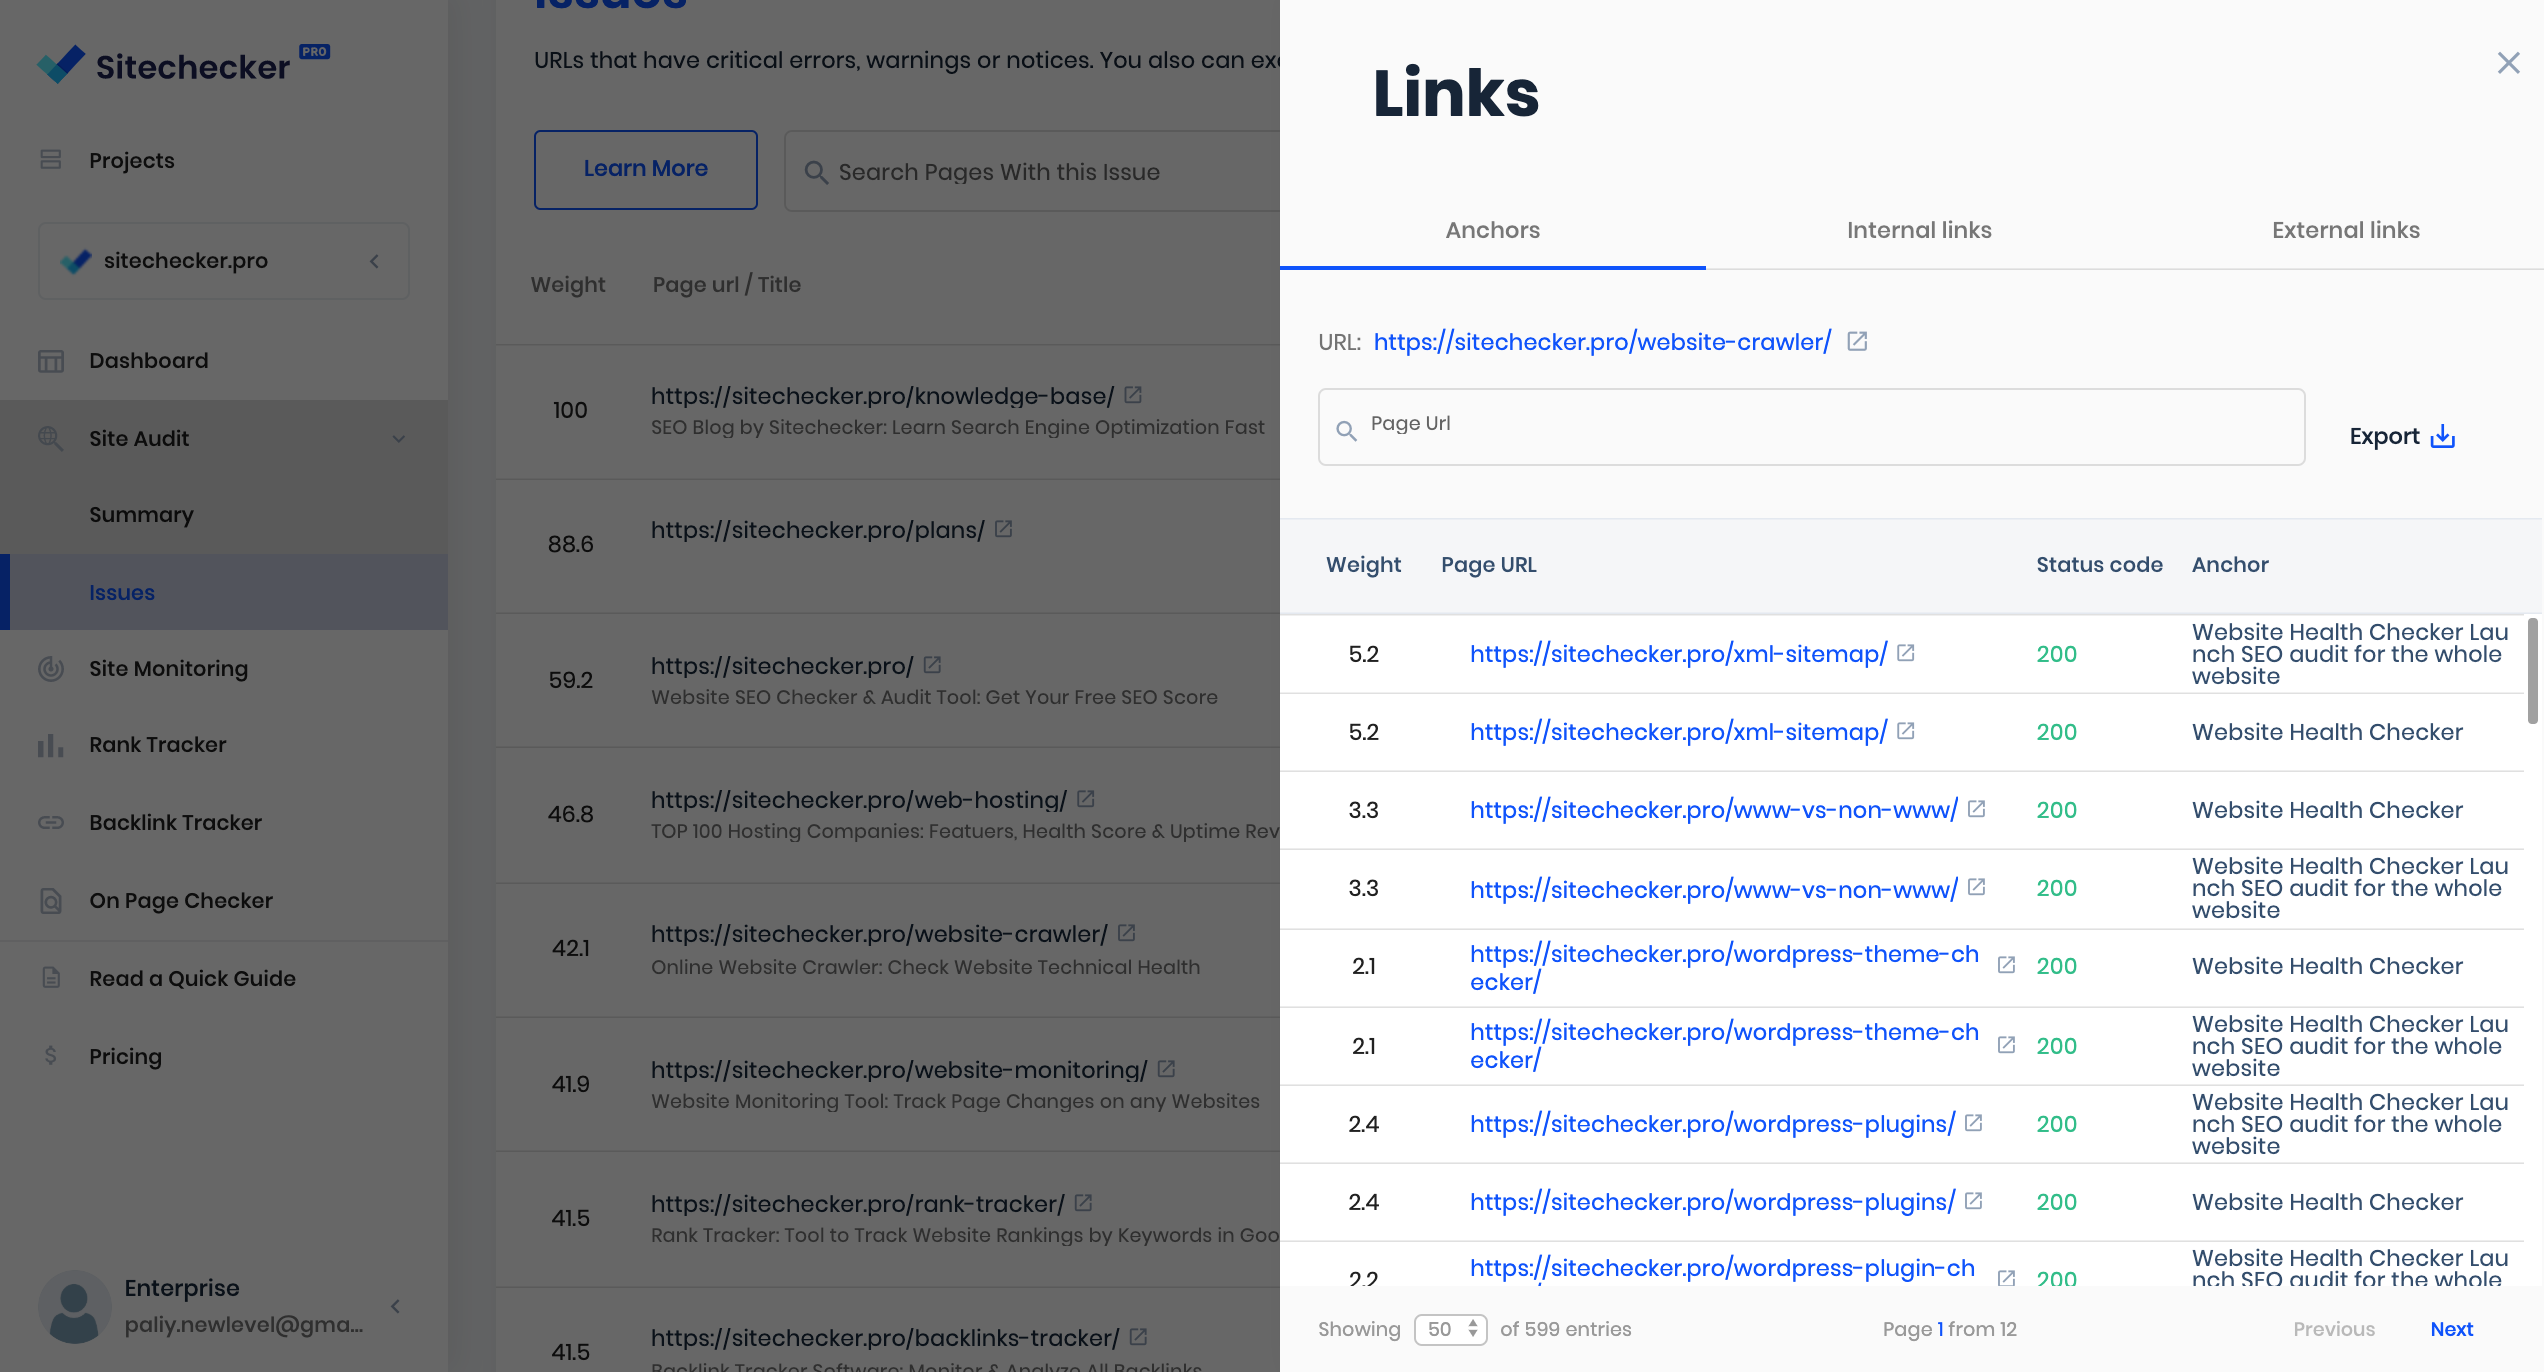The height and width of the screenshot is (1372, 2544).
Task: Open external icon next to rank-tracker URL
Action: click(x=1083, y=1203)
